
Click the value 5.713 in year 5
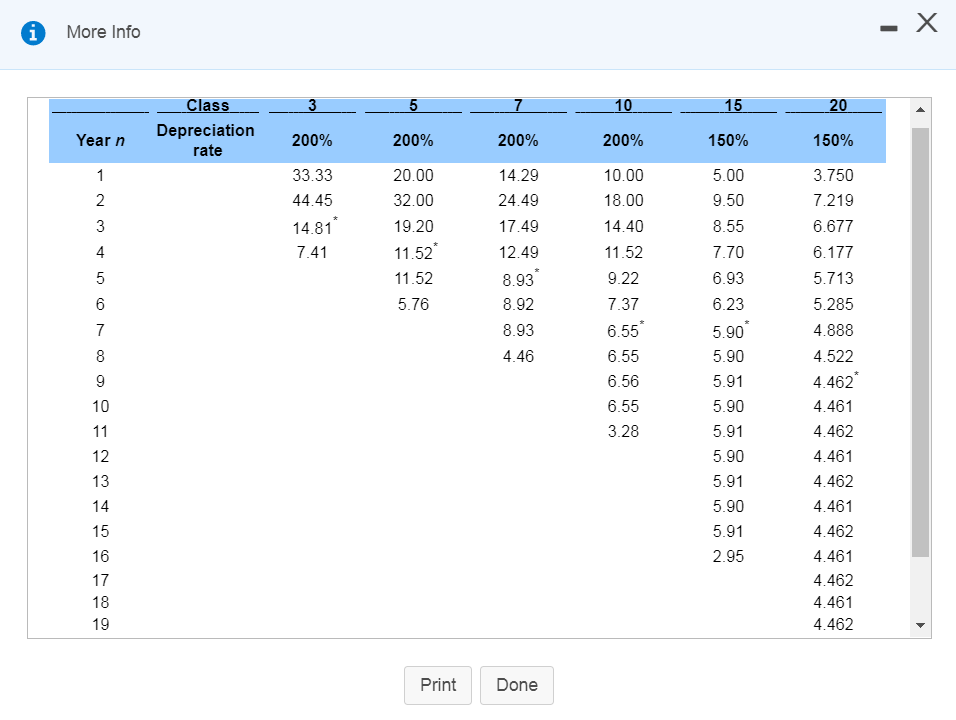point(833,279)
